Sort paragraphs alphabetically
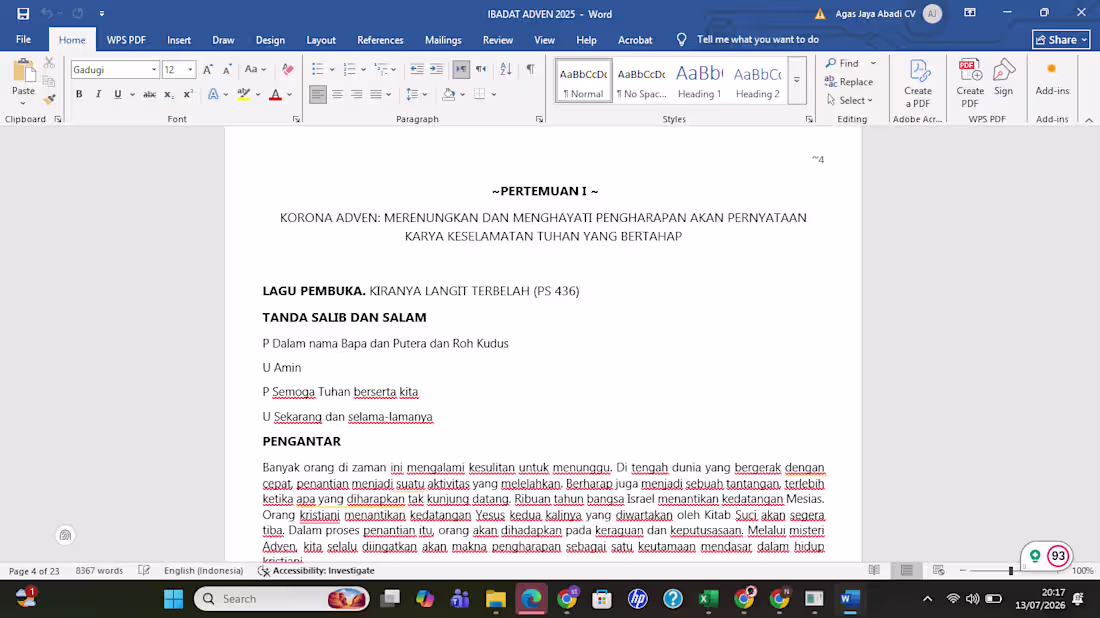 pos(505,69)
